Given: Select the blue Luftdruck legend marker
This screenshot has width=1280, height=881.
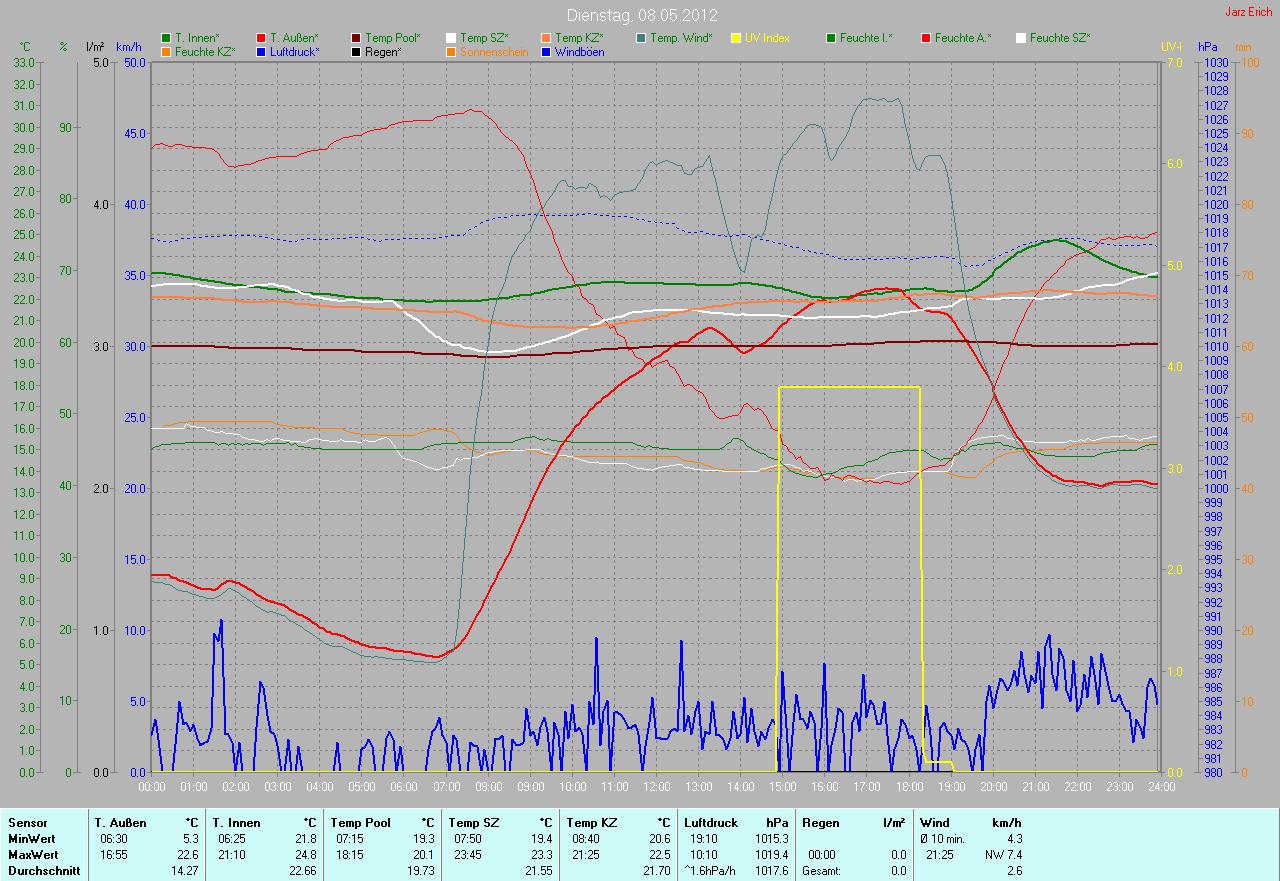Looking at the screenshot, I should tap(261, 52).
